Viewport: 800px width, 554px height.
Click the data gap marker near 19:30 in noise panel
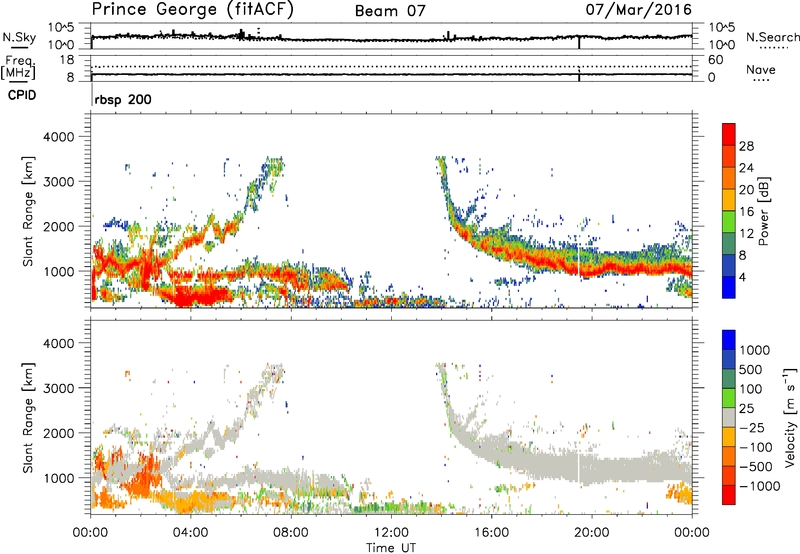click(x=579, y=42)
